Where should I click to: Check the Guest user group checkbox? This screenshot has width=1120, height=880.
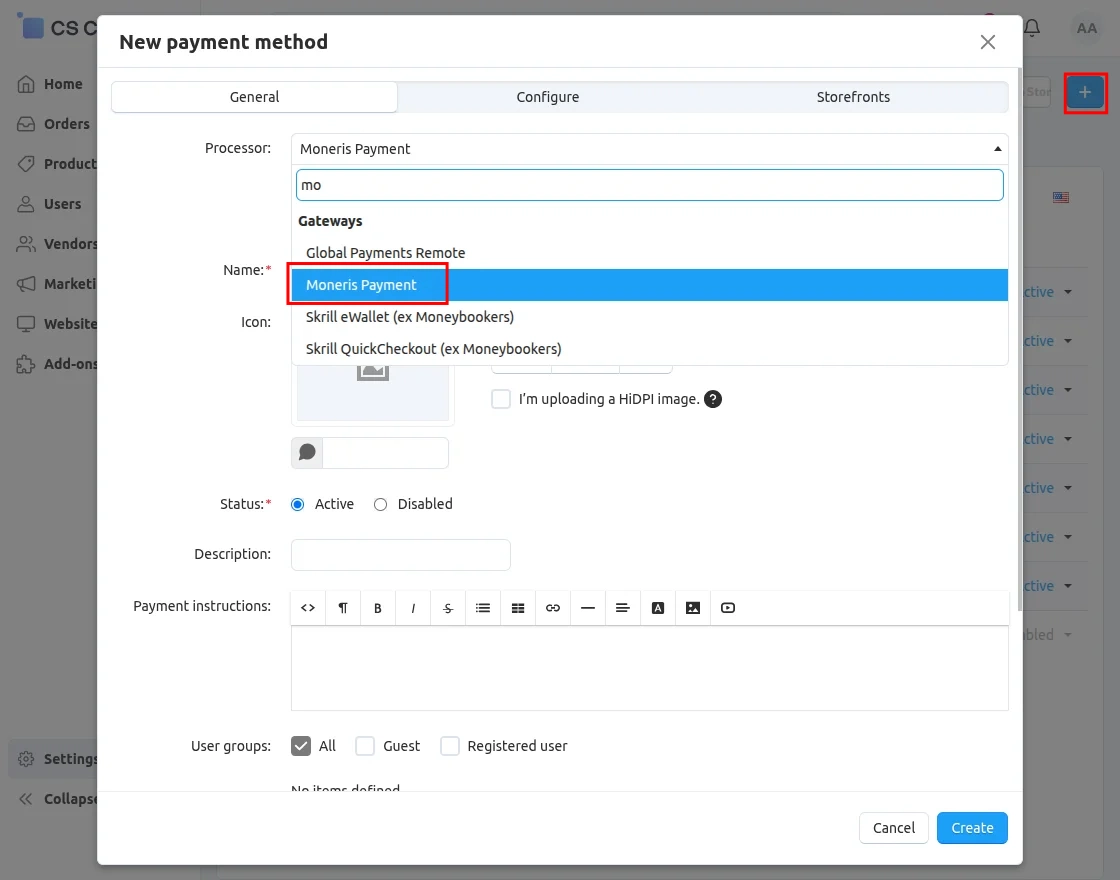[365, 746]
